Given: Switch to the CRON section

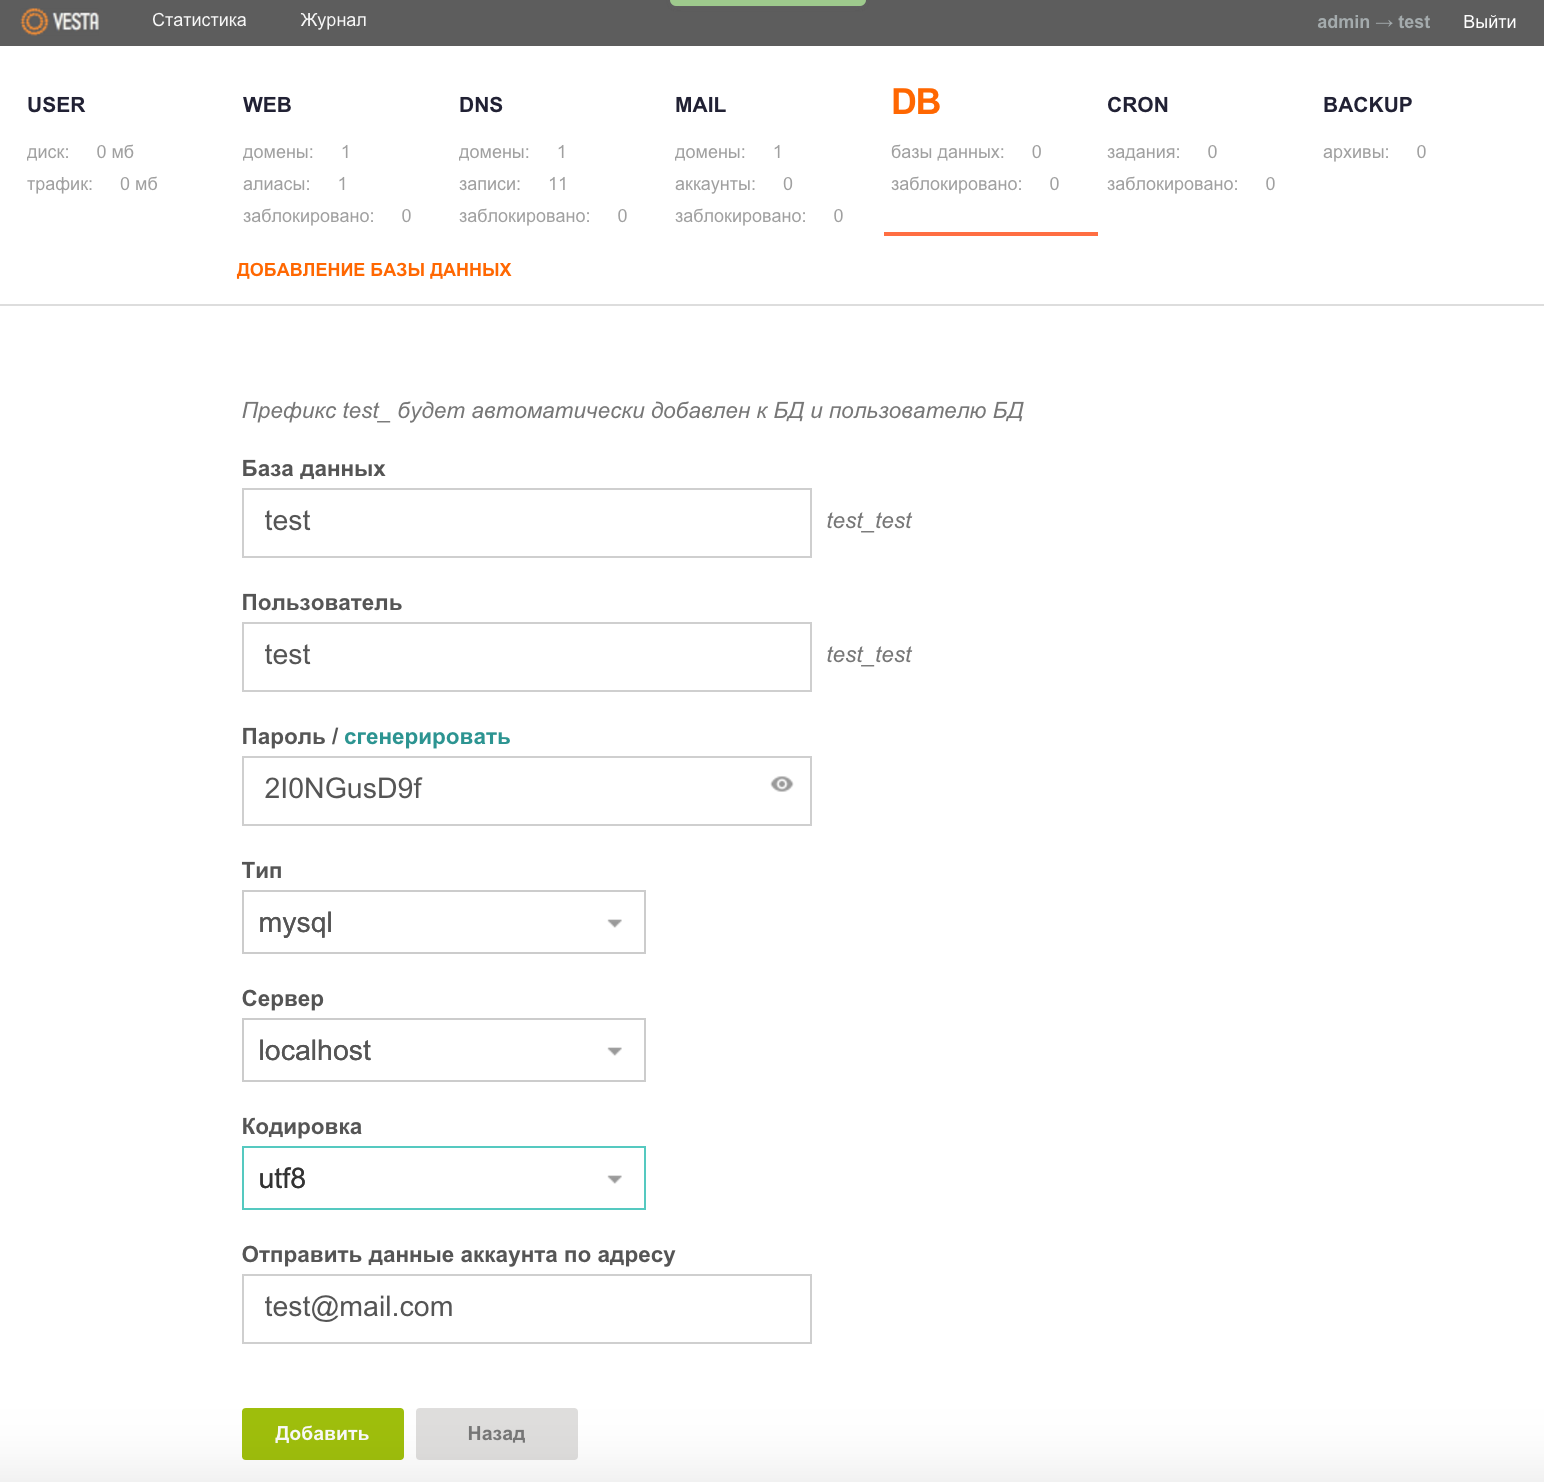Looking at the screenshot, I should tap(1137, 105).
